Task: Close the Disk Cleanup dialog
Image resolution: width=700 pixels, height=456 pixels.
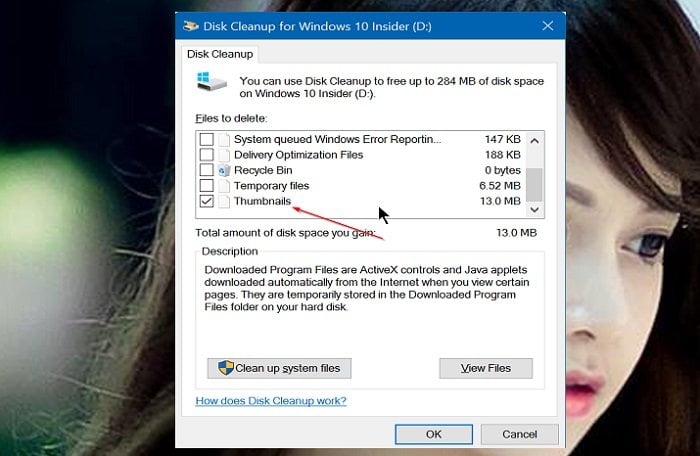Action: click(x=548, y=26)
